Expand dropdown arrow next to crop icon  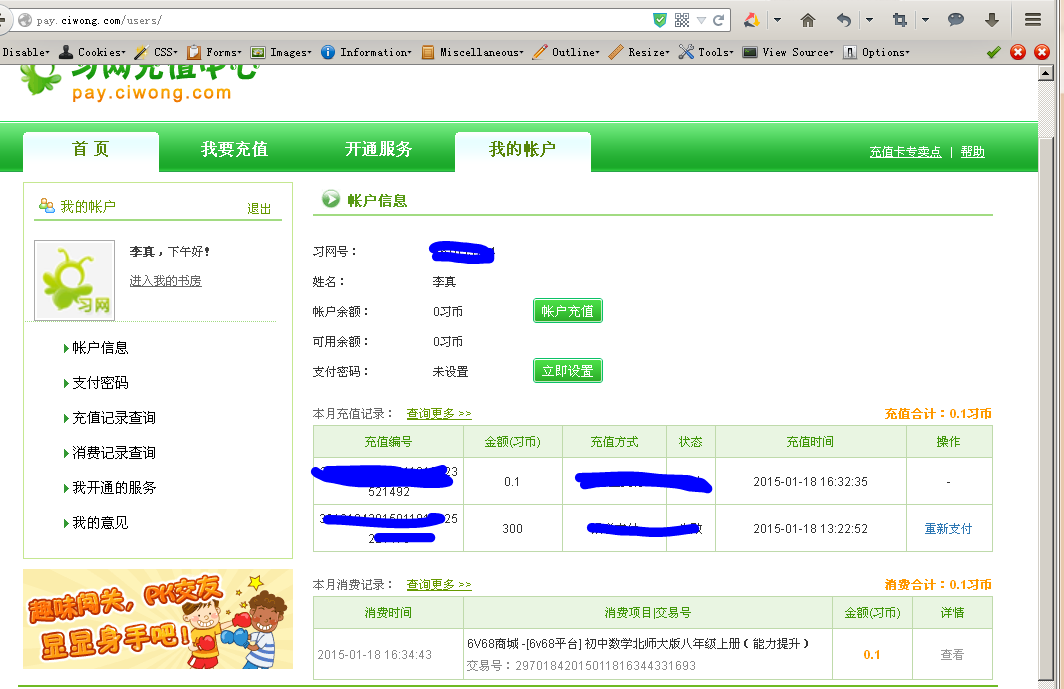click(x=925, y=20)
